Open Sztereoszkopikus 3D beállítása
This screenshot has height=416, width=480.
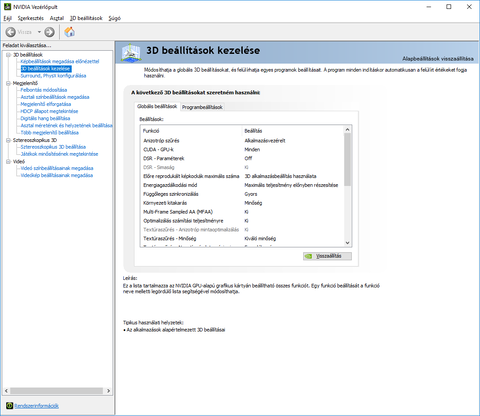pyautogui.click(x=53, y=147)
